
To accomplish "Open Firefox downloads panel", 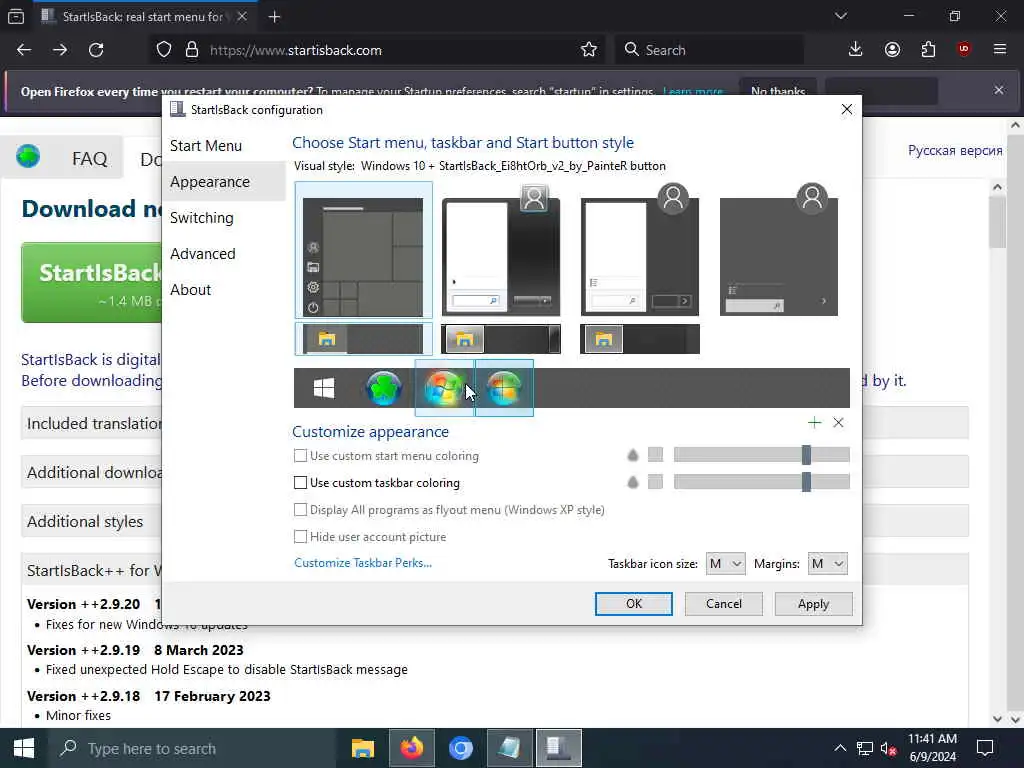I will [x=856, y=50].
